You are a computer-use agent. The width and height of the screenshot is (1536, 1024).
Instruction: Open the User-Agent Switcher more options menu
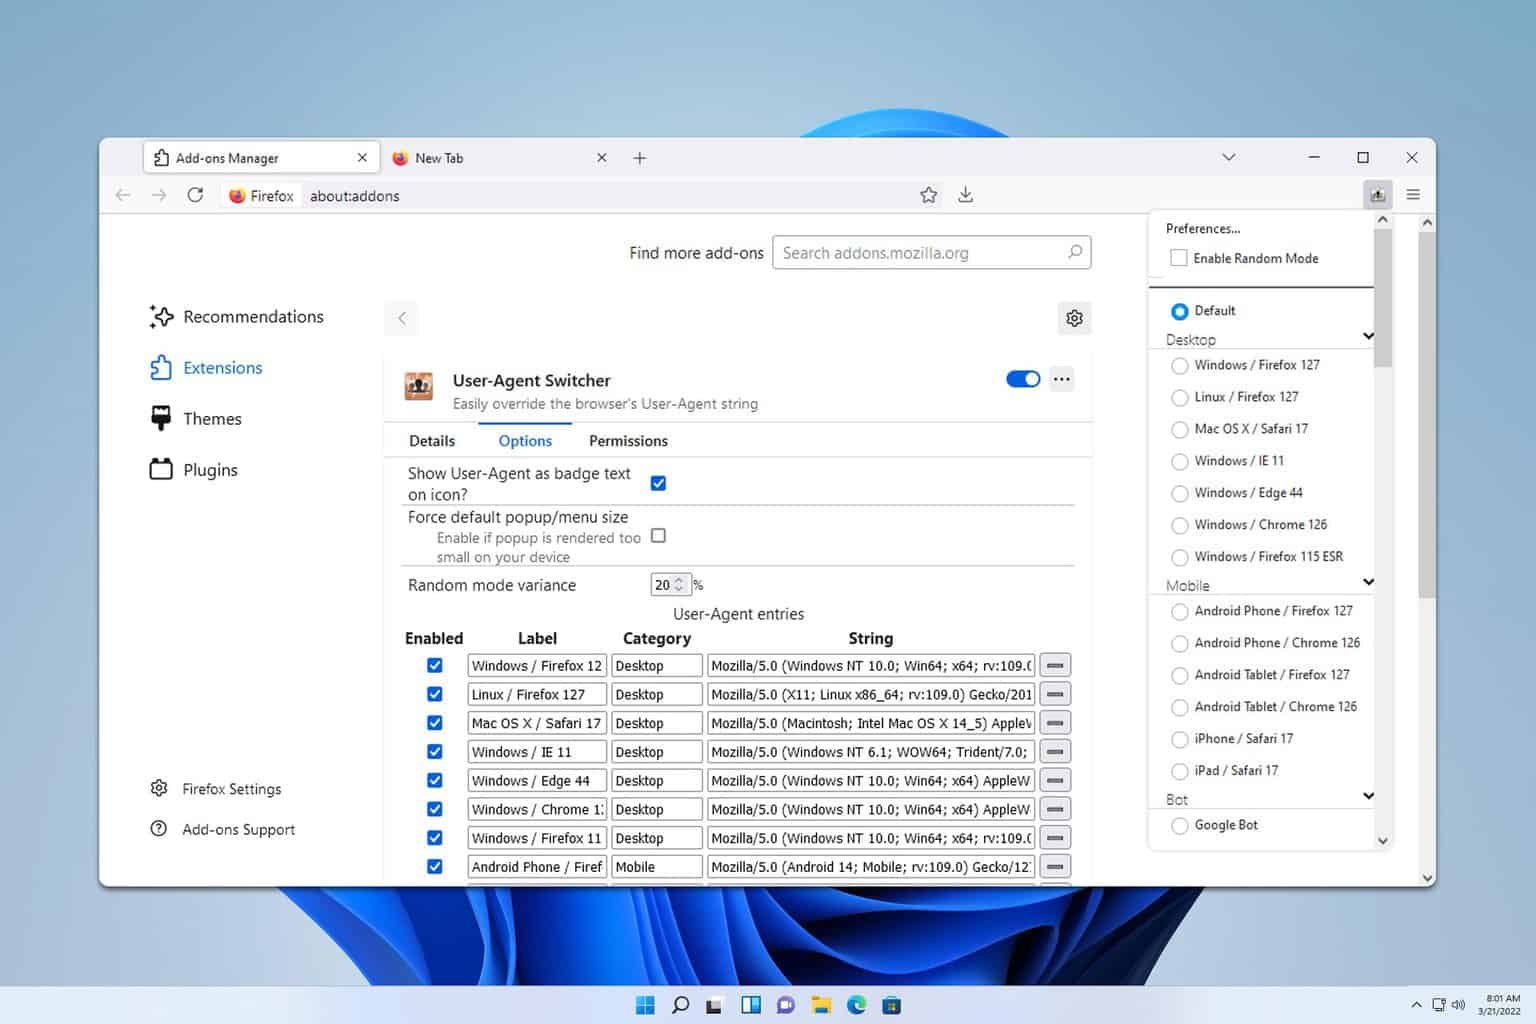coord(1062,379)
